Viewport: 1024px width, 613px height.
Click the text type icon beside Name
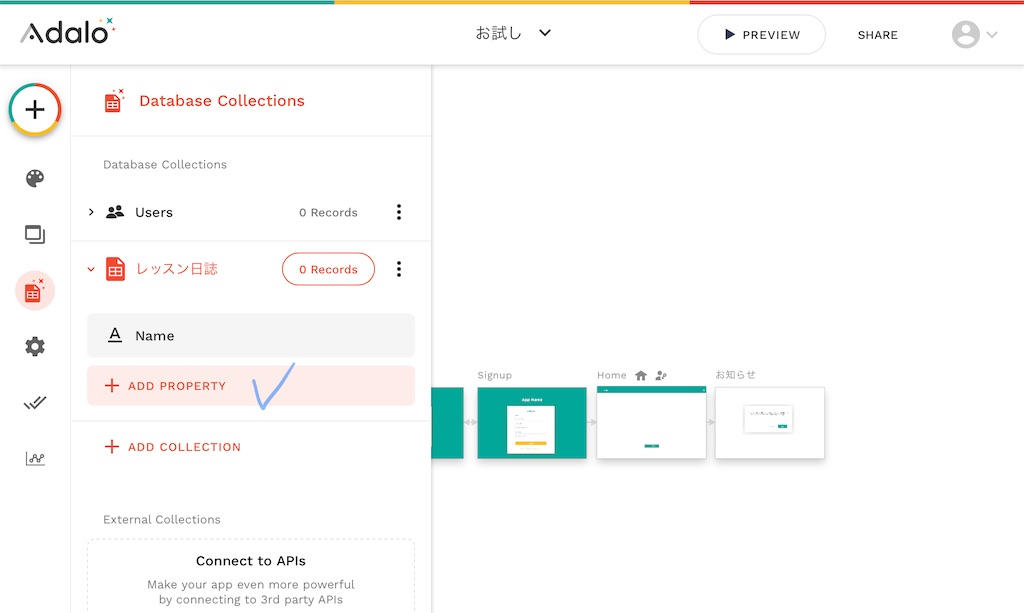click(115, 336)
